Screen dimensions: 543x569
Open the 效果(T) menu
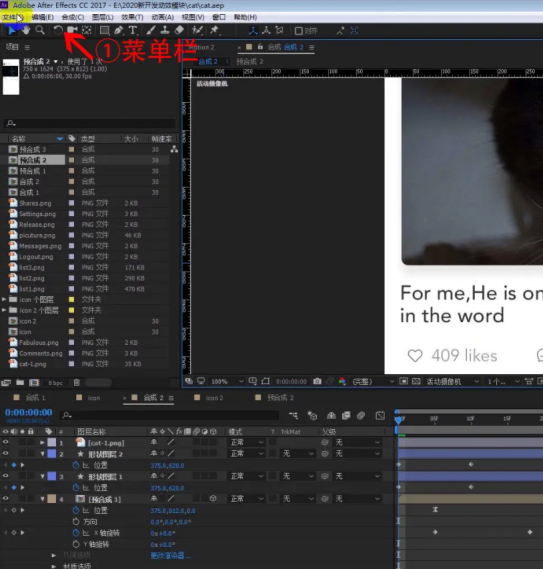(132, 17)
